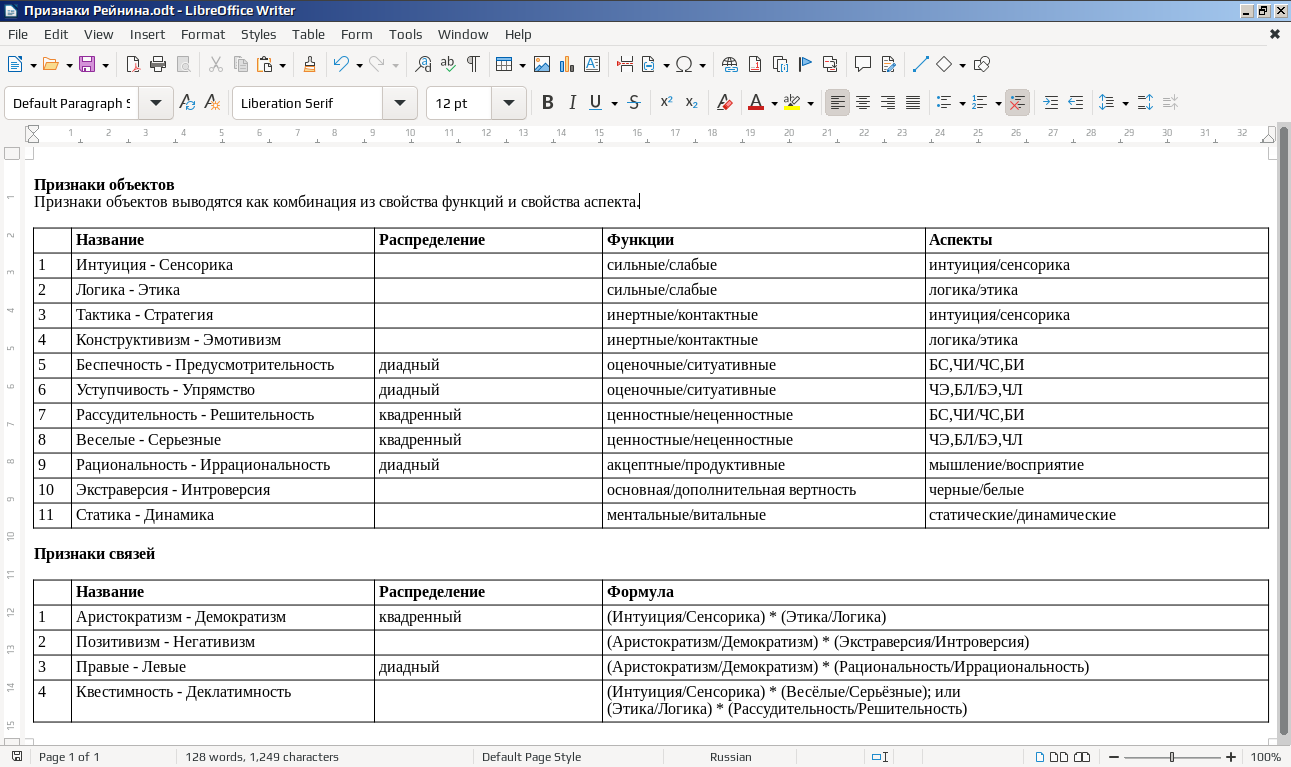Create a new document with the New icon
The height and width of the screenshot is (767, 1291).
point(15,65)
